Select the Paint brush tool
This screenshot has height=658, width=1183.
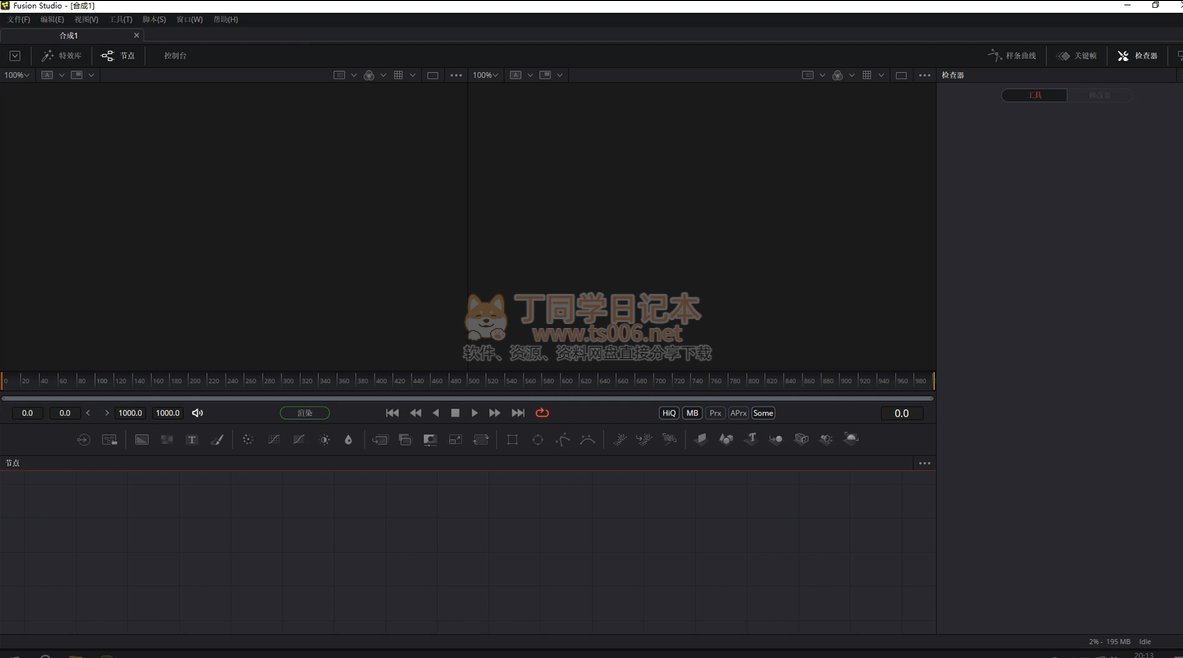(217, 439)
